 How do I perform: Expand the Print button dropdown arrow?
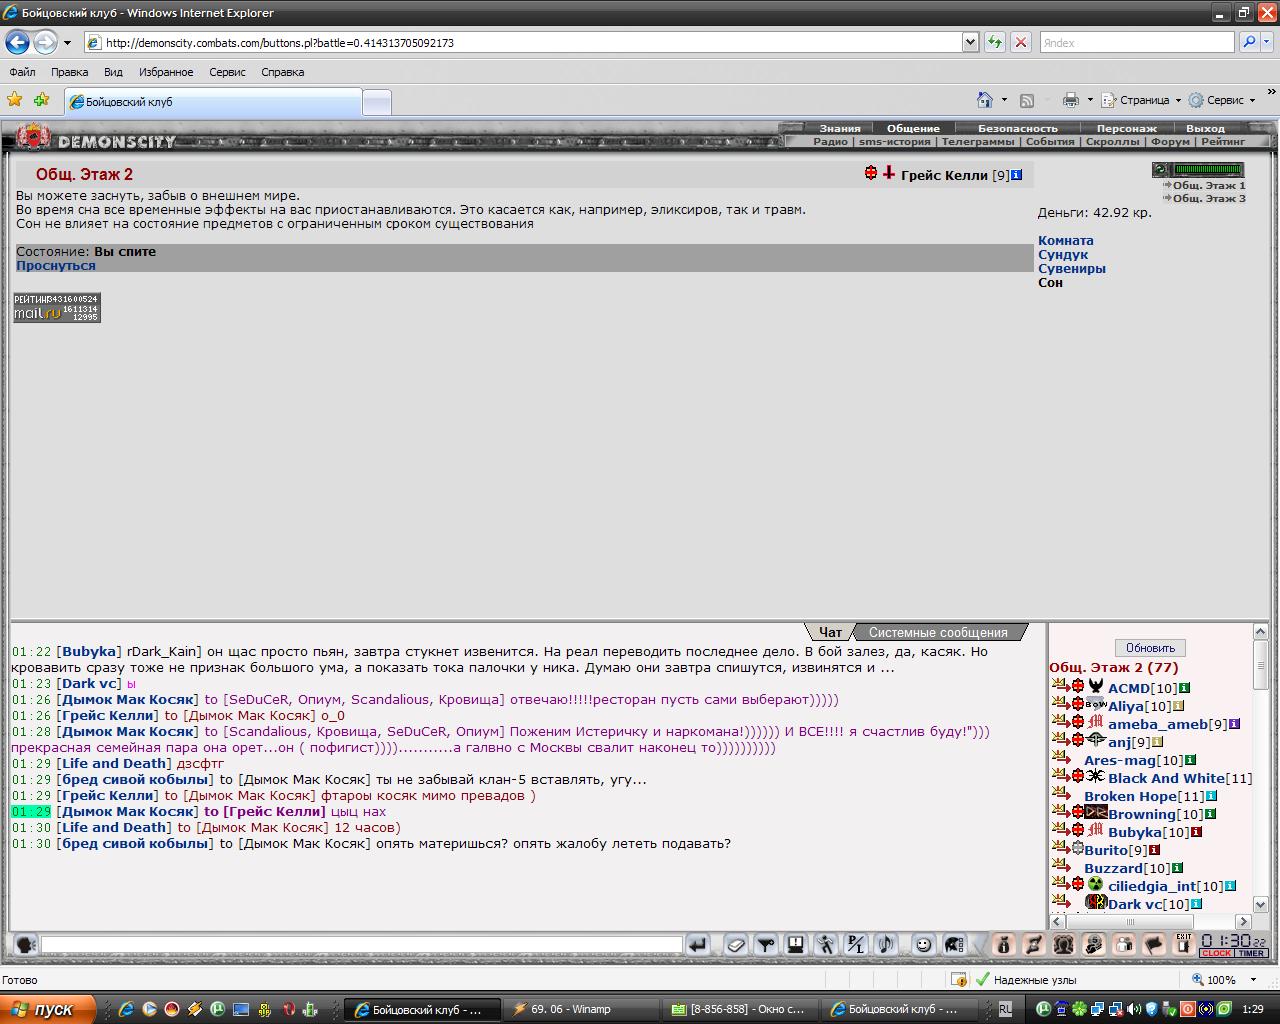pos(1090,100)
